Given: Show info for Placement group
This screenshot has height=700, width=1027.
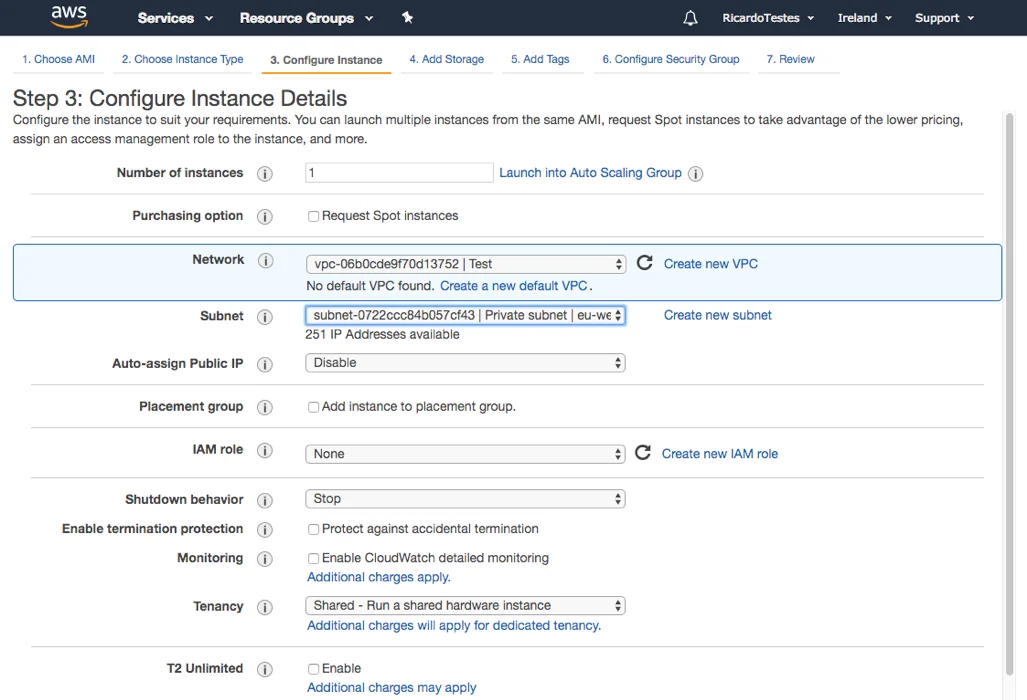Looking at the screenshot, I should 265,407.
